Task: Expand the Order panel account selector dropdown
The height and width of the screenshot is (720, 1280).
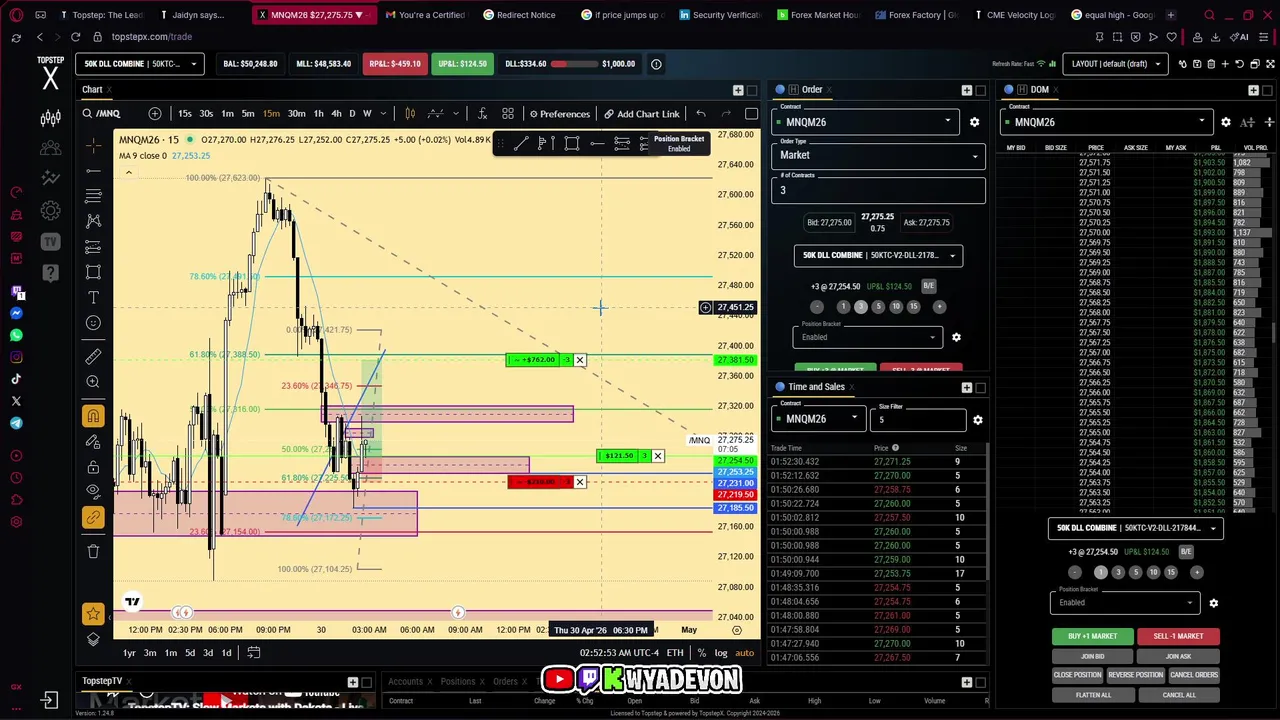Action: (878, 255)
